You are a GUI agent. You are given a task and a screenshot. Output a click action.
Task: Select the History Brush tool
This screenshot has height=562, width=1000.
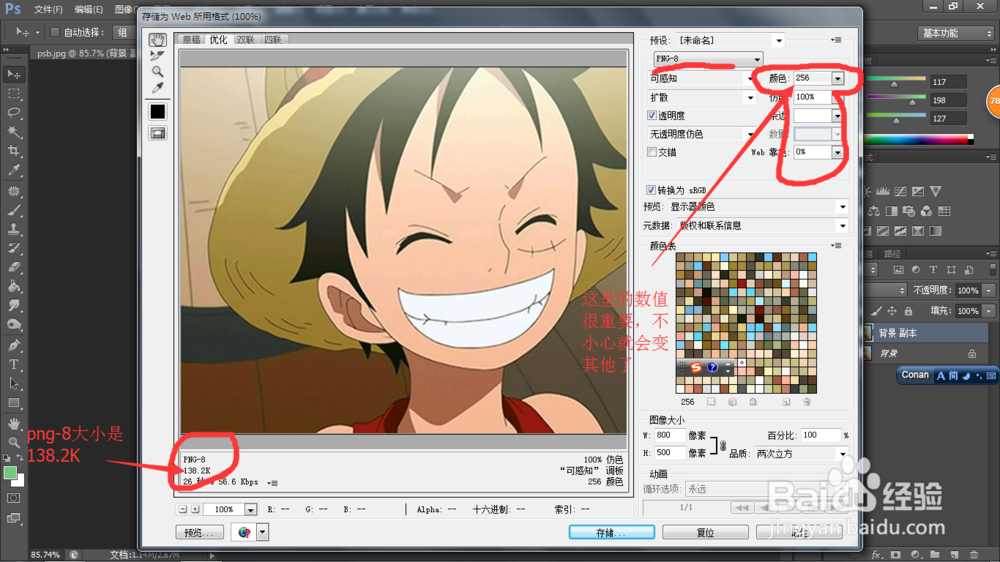click(x=13, y=248)
